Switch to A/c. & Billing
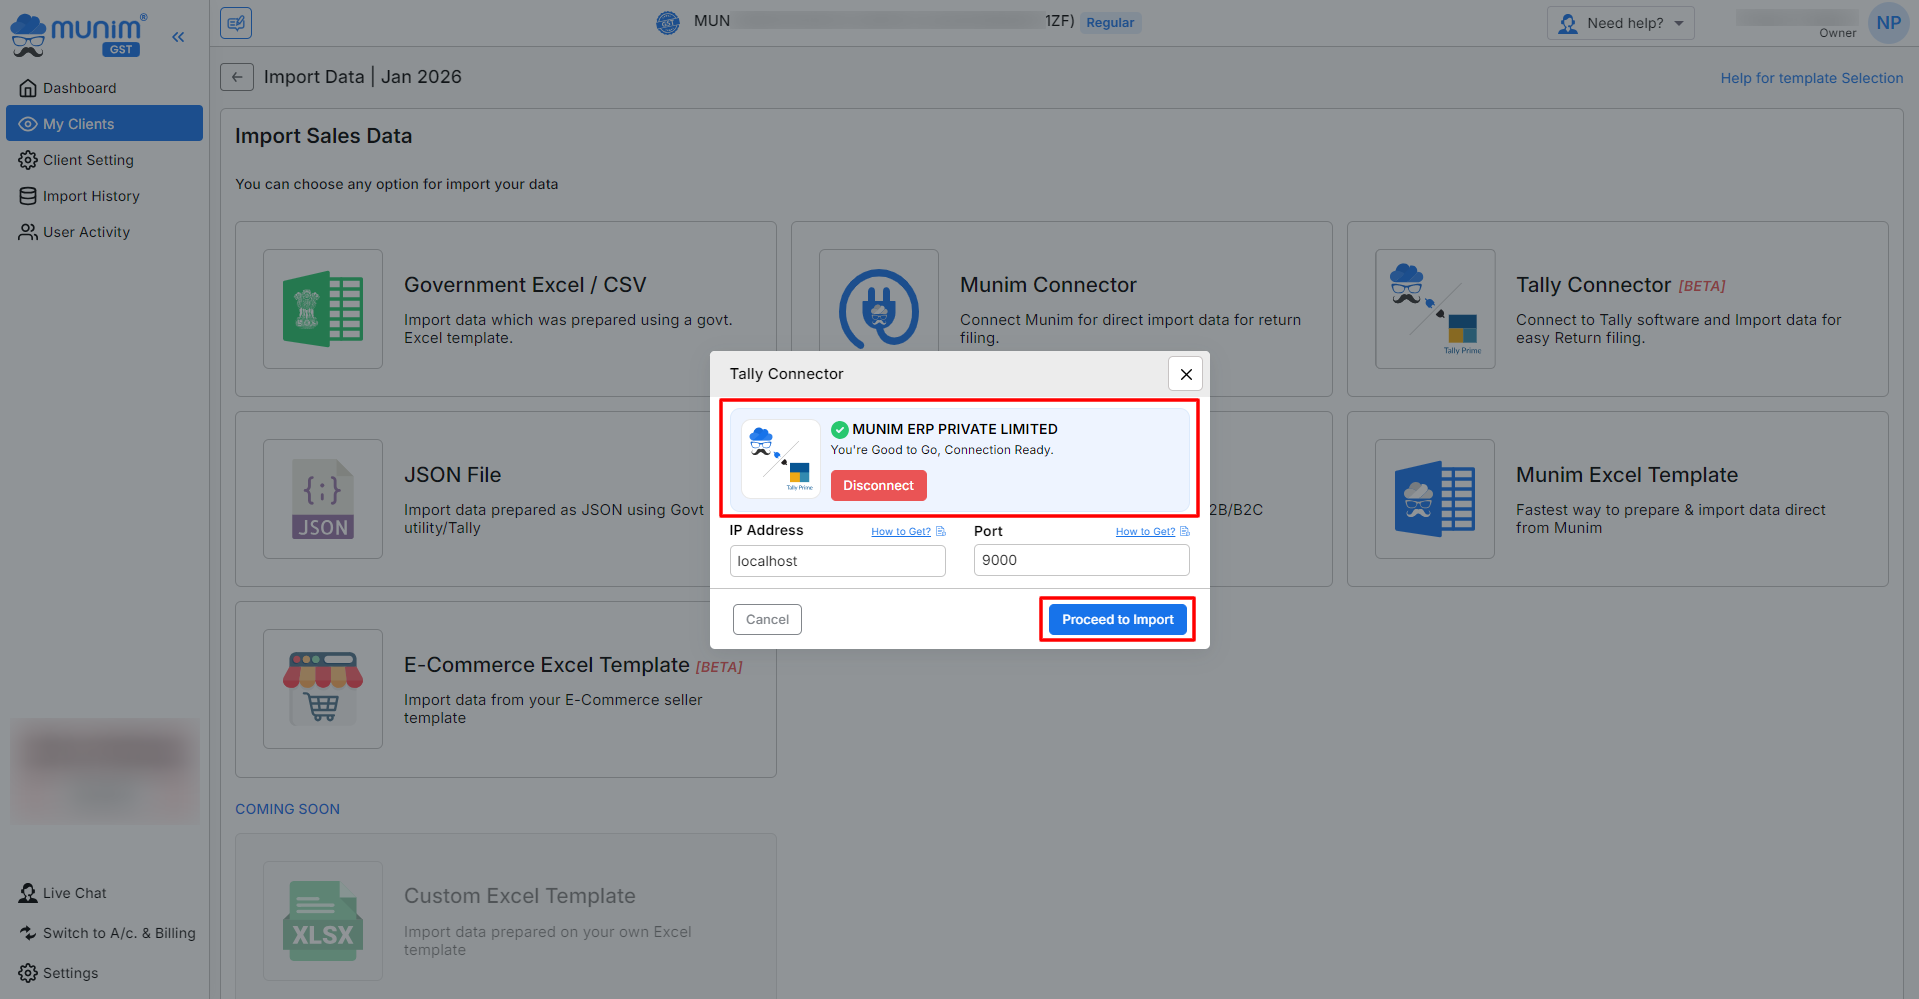The image size is (1919, 999). (x=119, y=933)
